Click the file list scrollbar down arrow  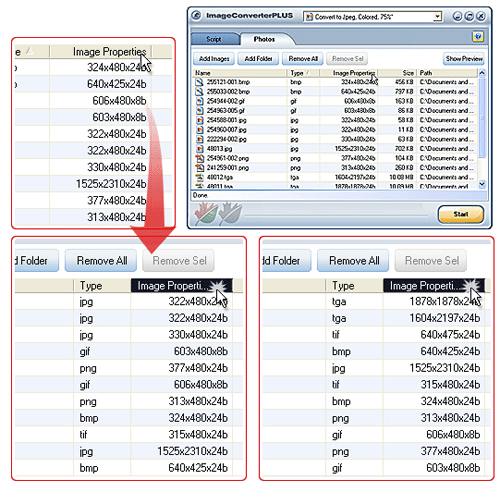(482, 184)
